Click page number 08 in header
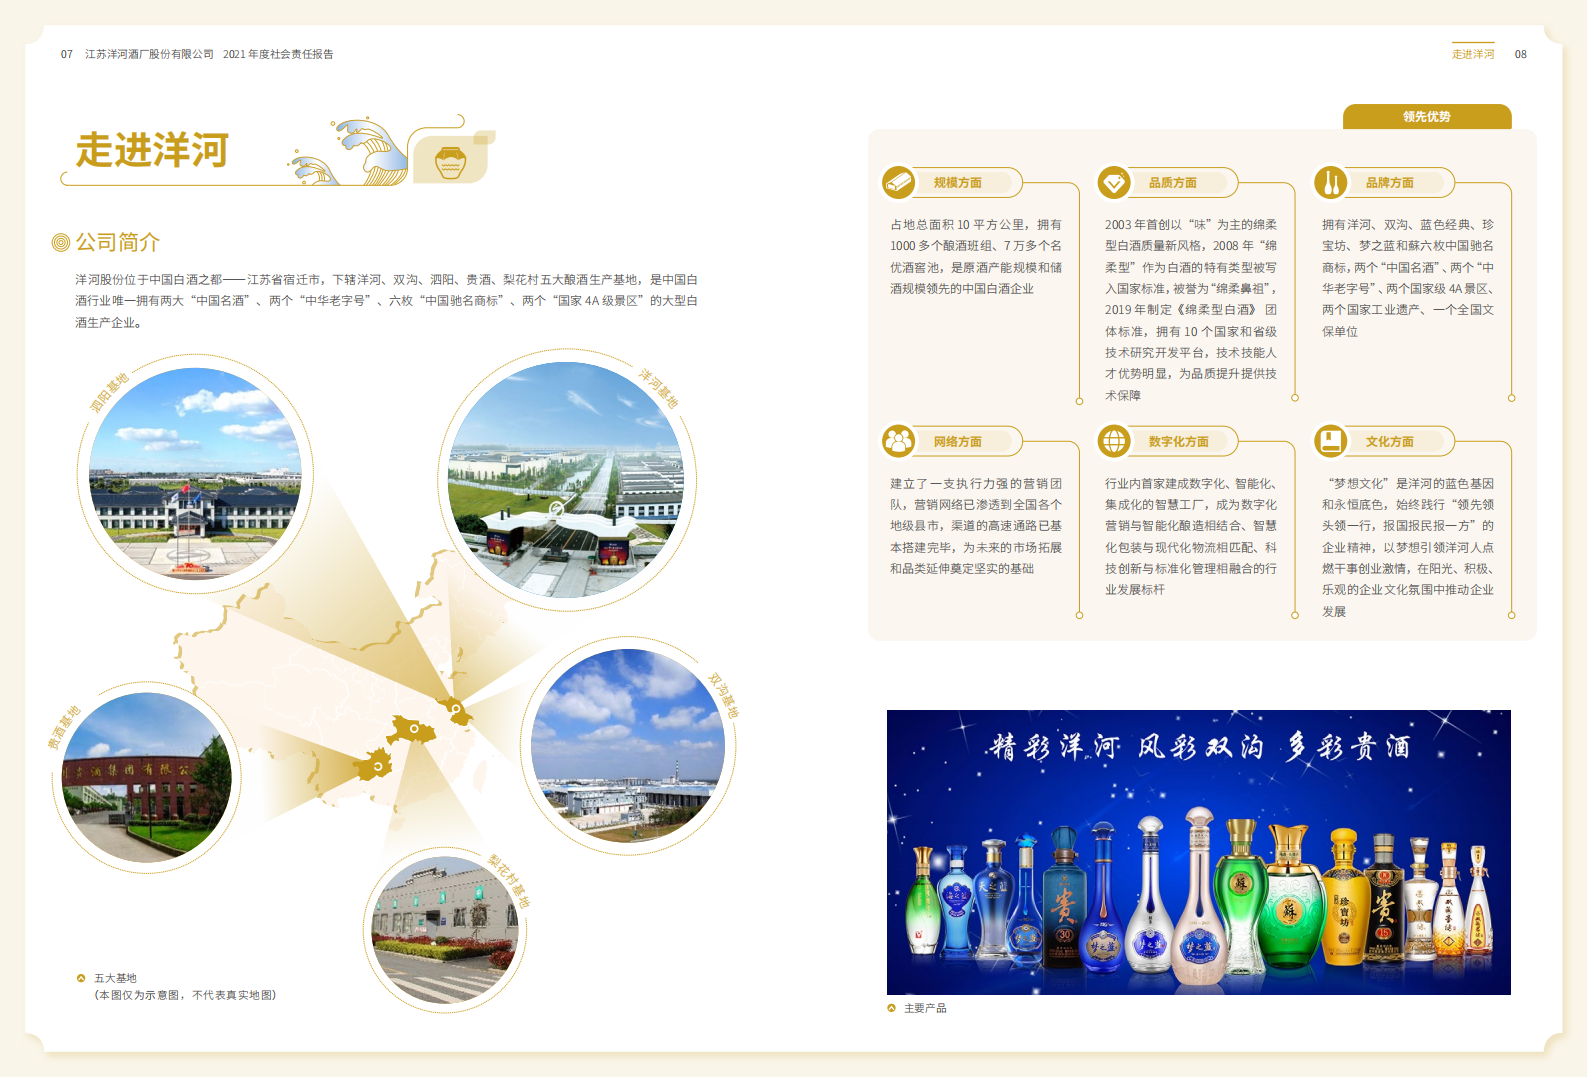 pos(1520,54)
